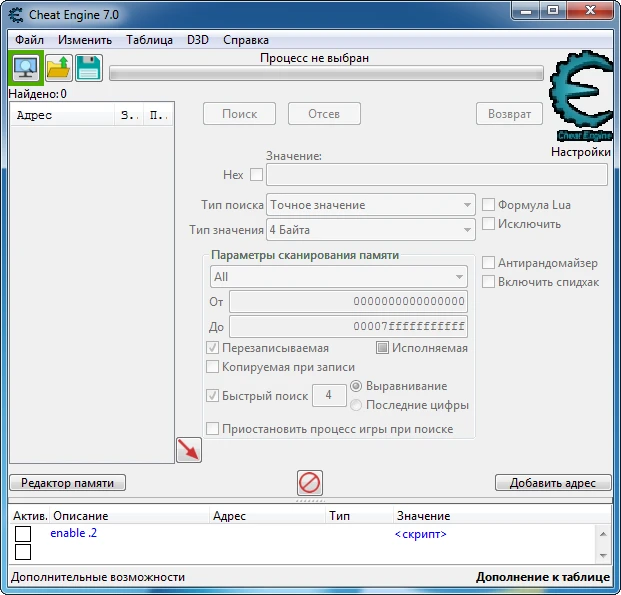This screenshot has height=595, width=621.
Task: Toggle the Hex checkbox
Action: (256, 174)
